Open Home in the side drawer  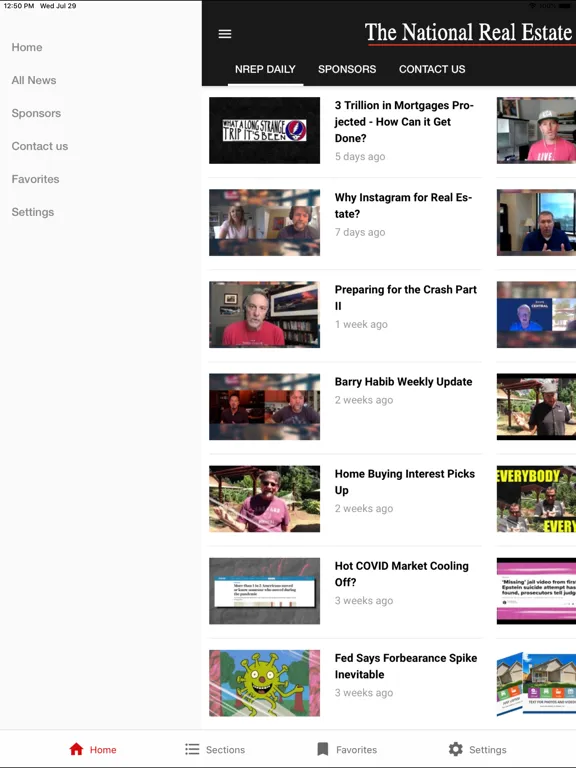(x=27, y=48)
